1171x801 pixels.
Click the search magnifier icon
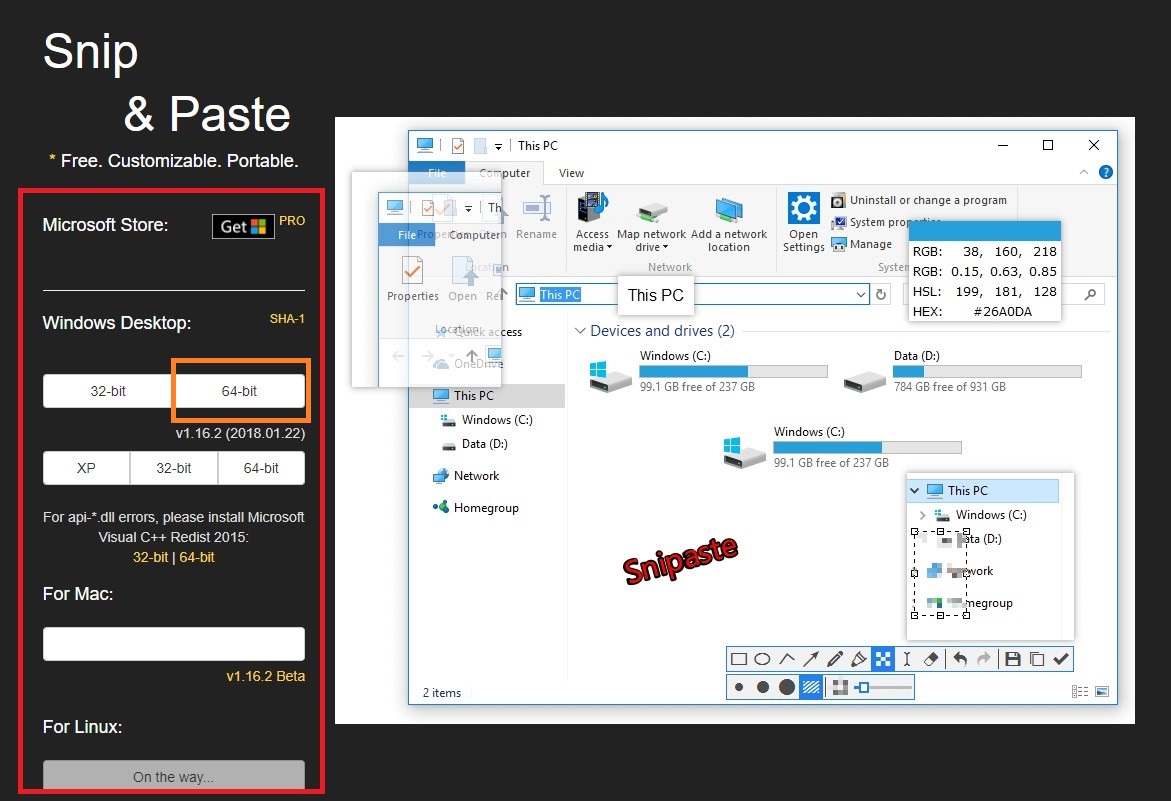[1090, 295]
